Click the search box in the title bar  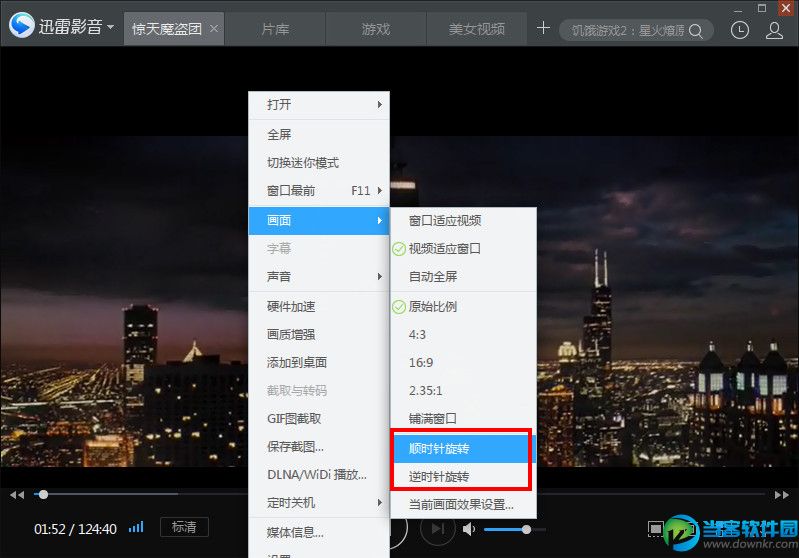636,31
